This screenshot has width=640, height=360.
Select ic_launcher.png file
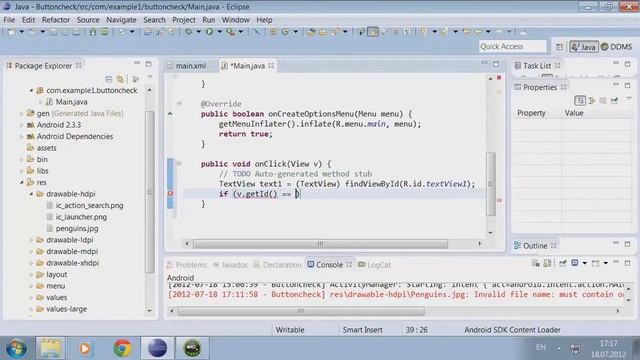[x=81, y=217]
